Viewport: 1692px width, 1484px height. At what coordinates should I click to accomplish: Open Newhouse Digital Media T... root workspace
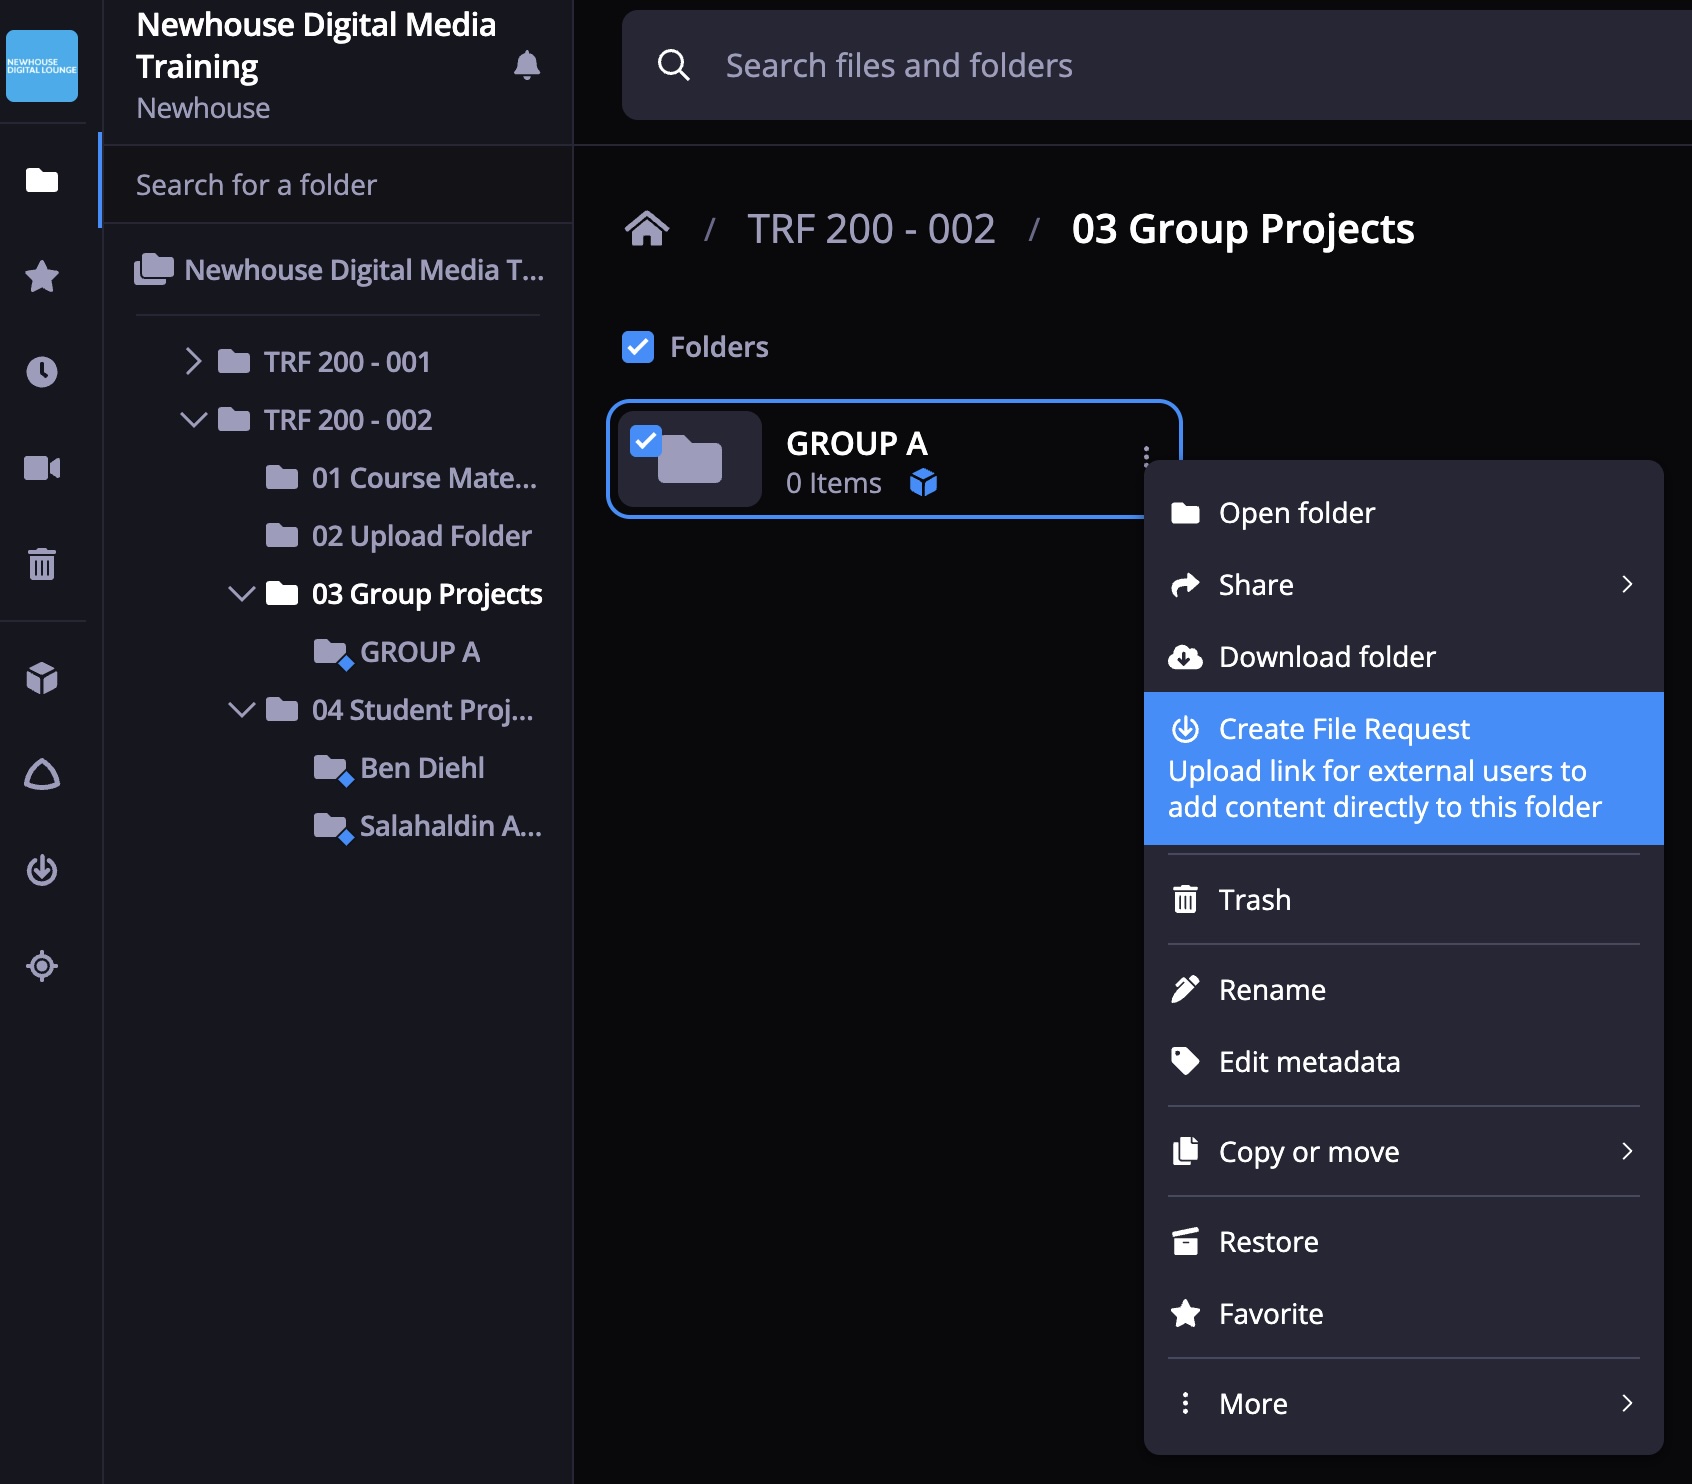[364, 270]
